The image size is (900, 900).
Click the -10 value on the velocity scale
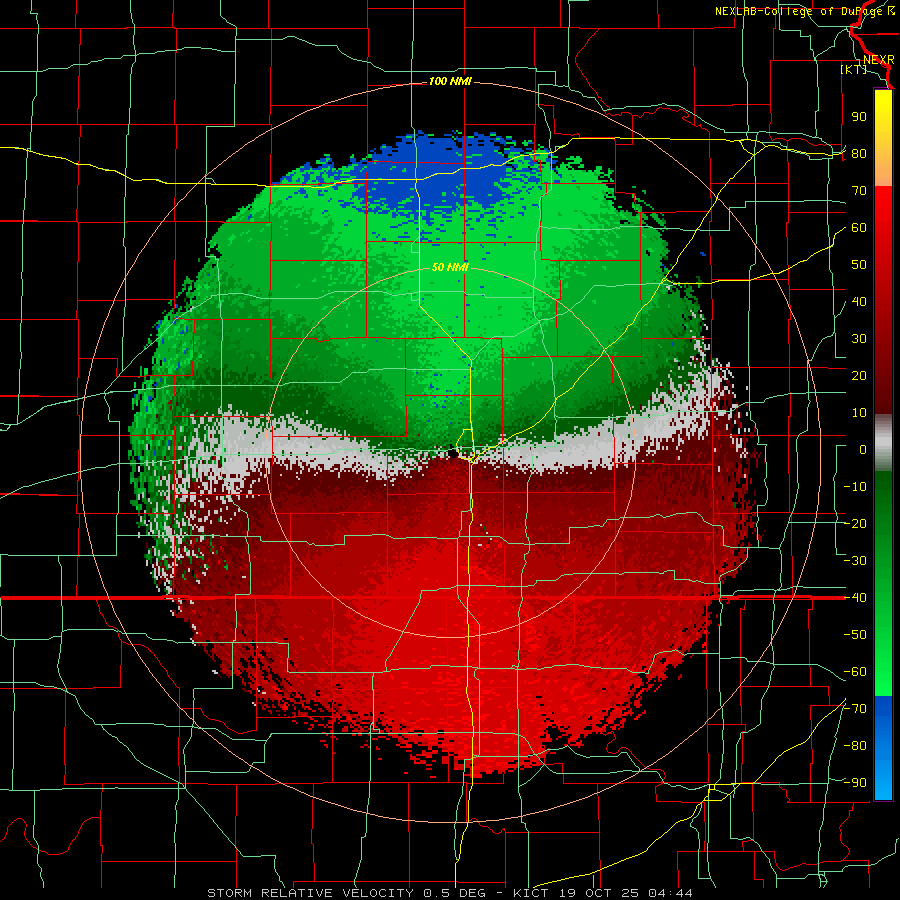[855, 487]
